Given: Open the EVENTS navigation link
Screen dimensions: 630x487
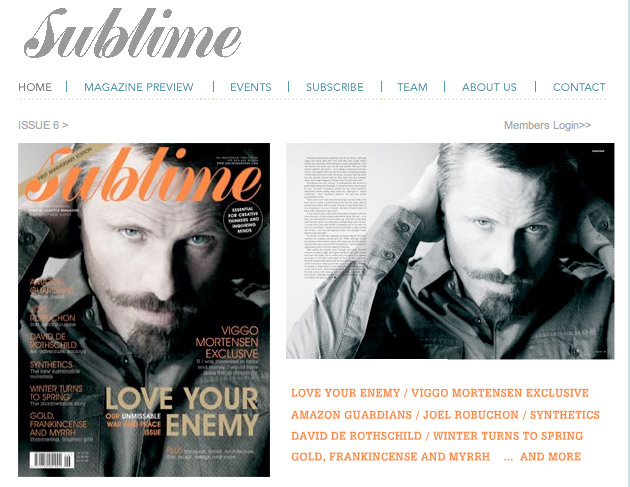Looking at the screenshot, I should click(x=251, y=87).
